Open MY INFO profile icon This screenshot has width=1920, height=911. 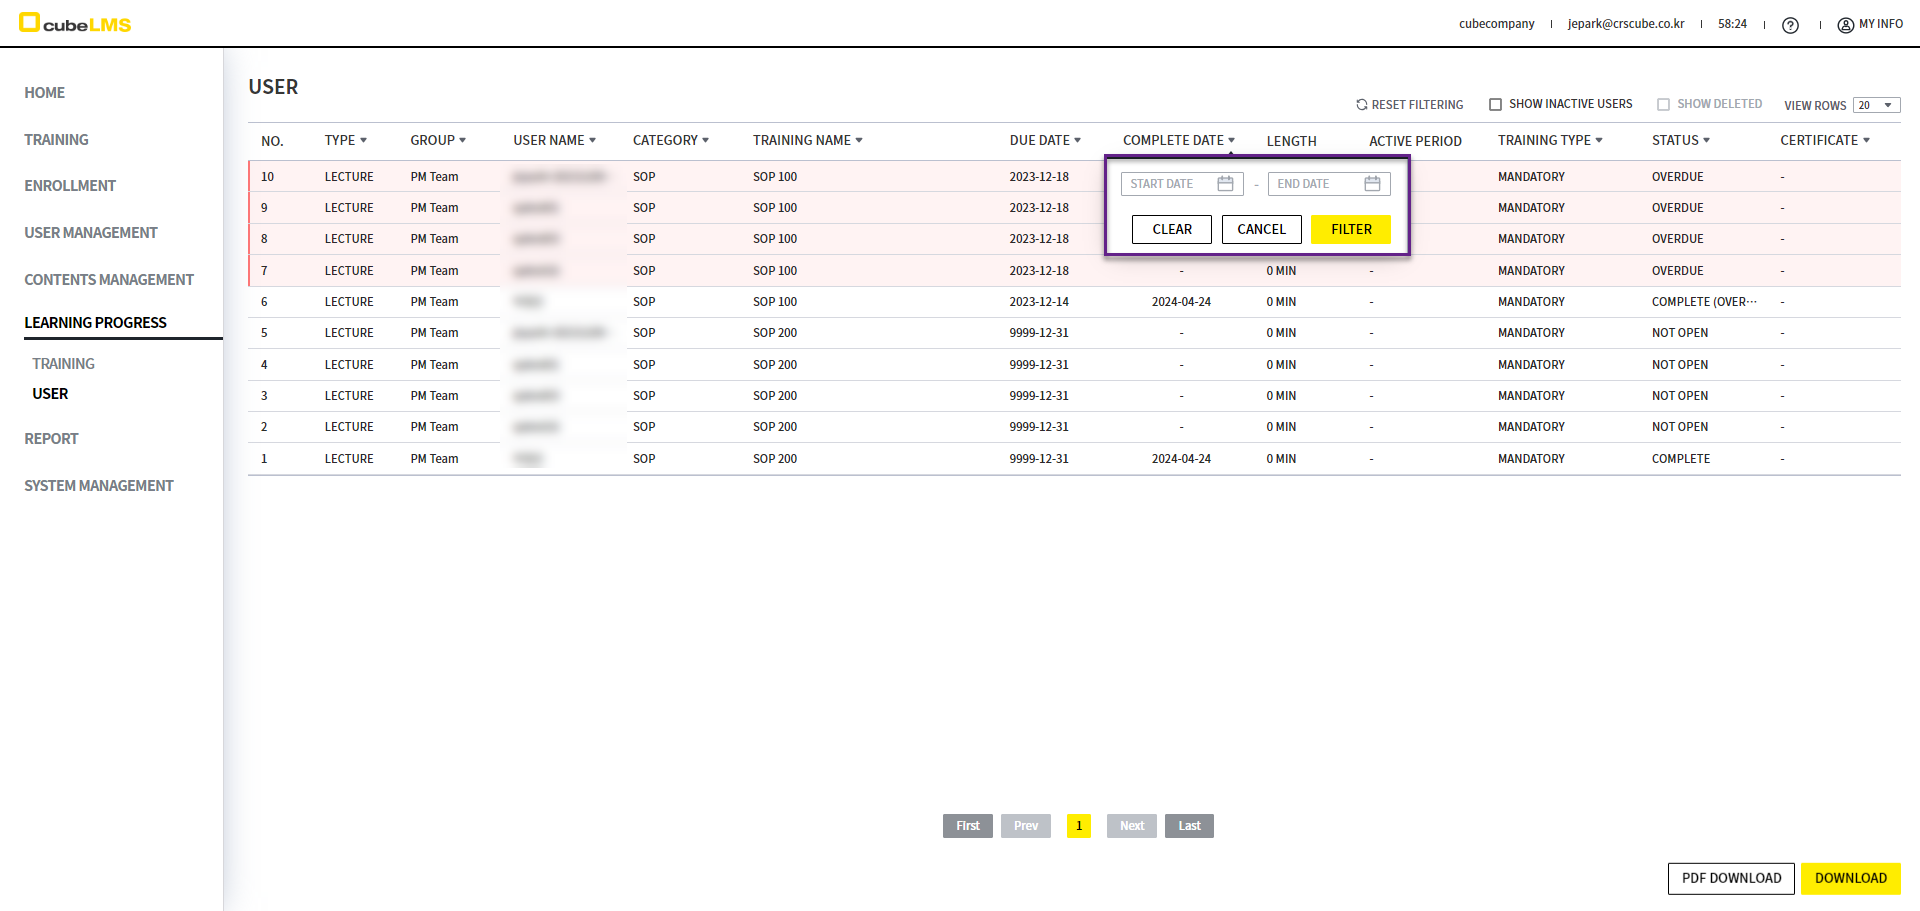point(1845,25)
